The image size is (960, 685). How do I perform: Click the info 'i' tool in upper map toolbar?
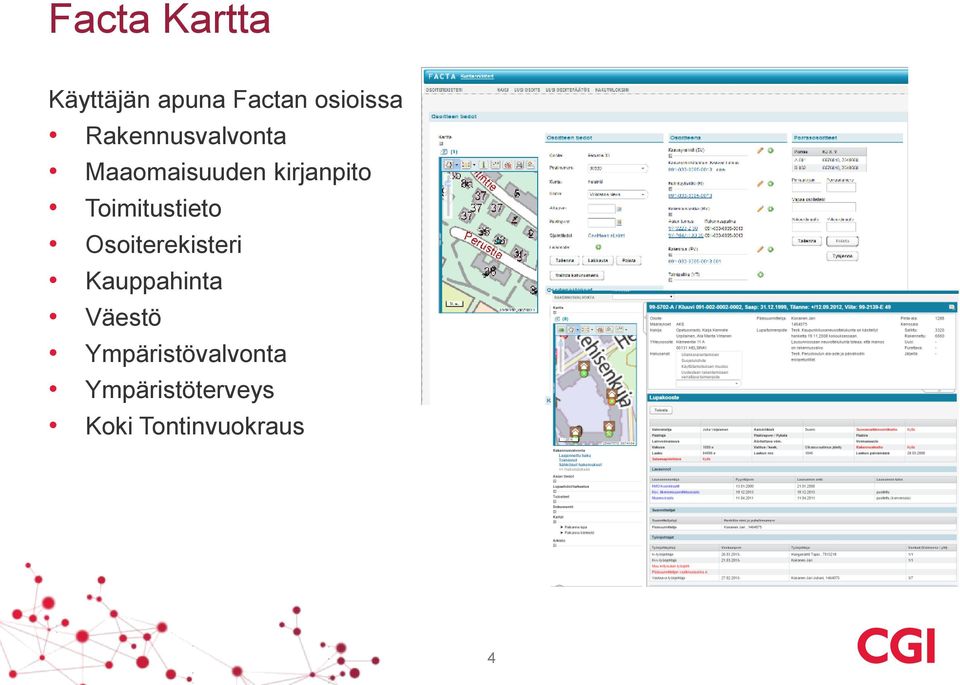[x=483, y=165]
